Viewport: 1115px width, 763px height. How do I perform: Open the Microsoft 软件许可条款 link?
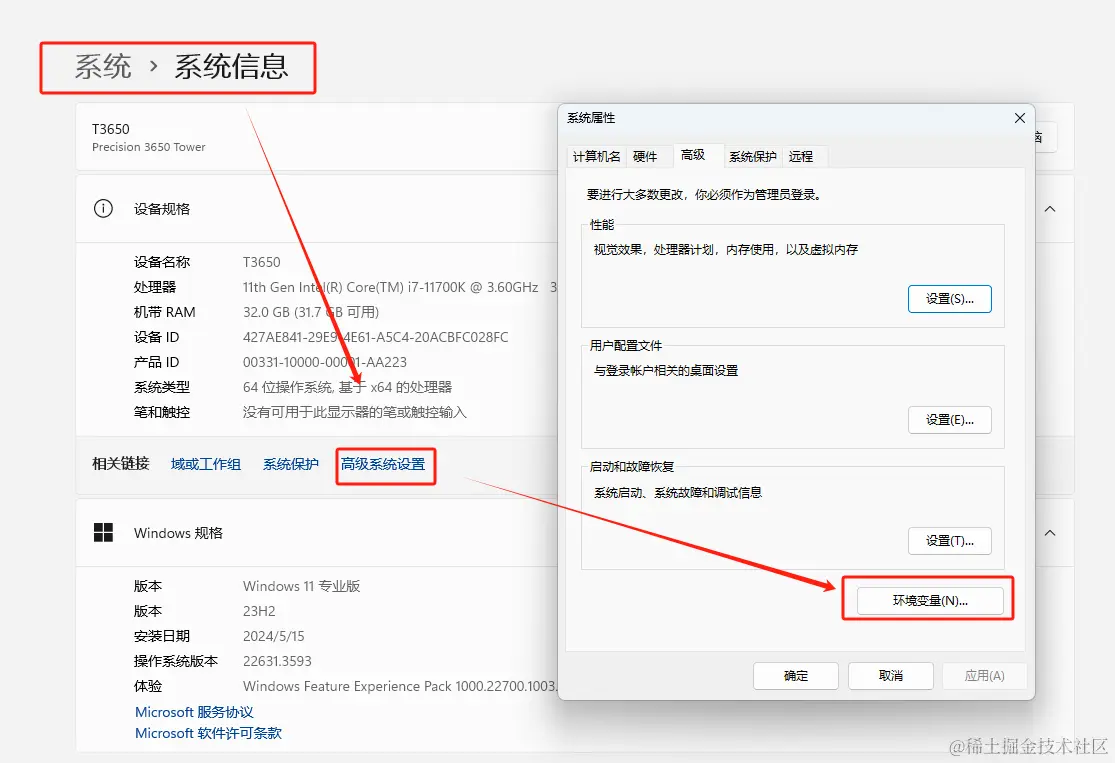click(x=208, y=733)
